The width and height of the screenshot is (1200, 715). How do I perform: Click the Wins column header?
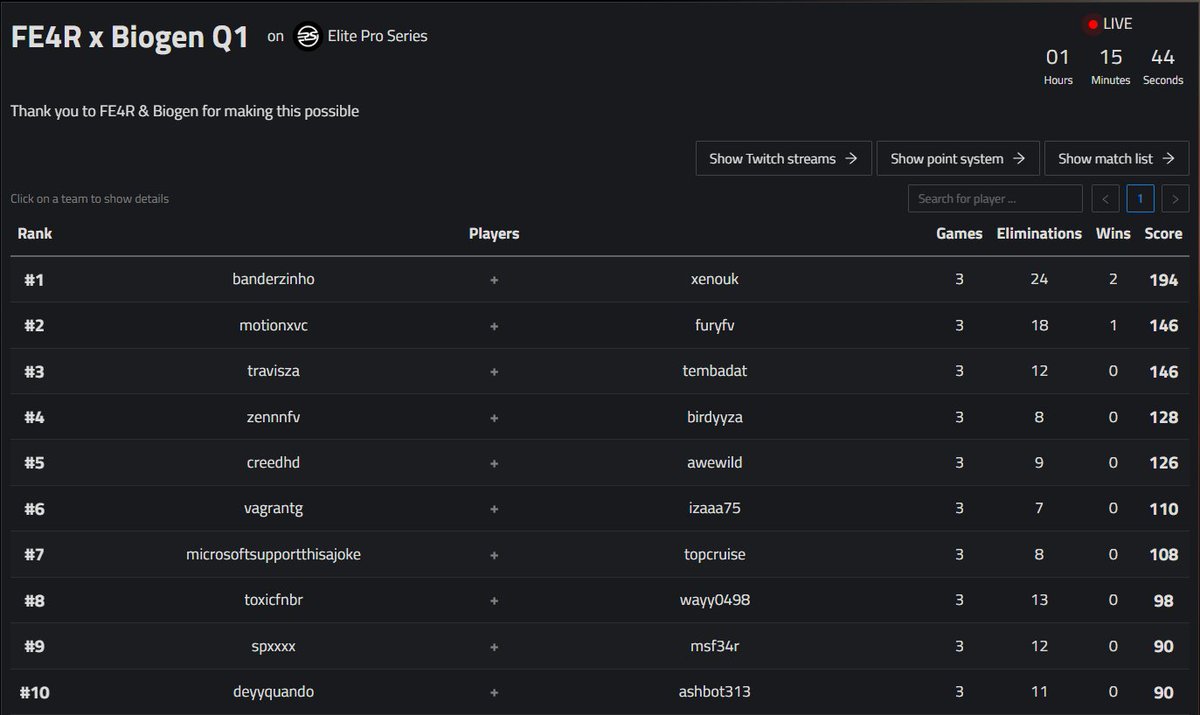pos(1113,233)
